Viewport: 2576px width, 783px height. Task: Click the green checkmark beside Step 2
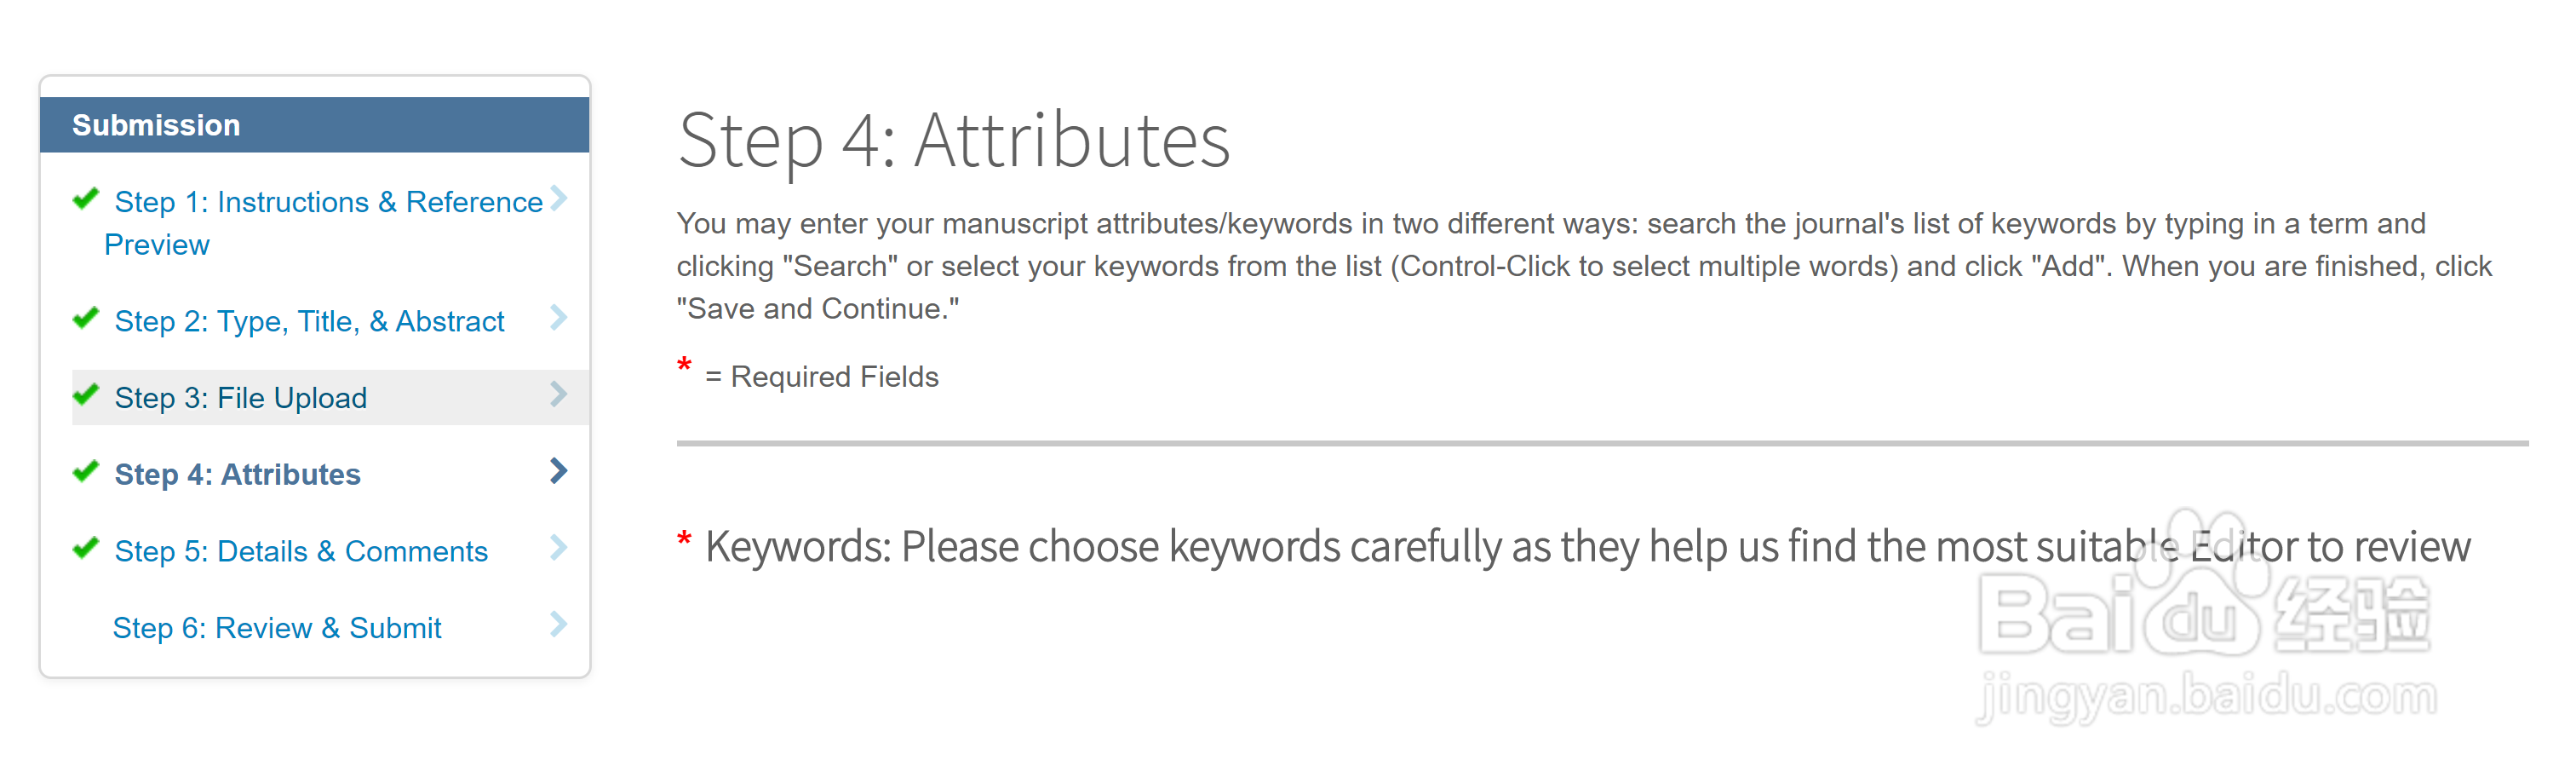point(86,318)
